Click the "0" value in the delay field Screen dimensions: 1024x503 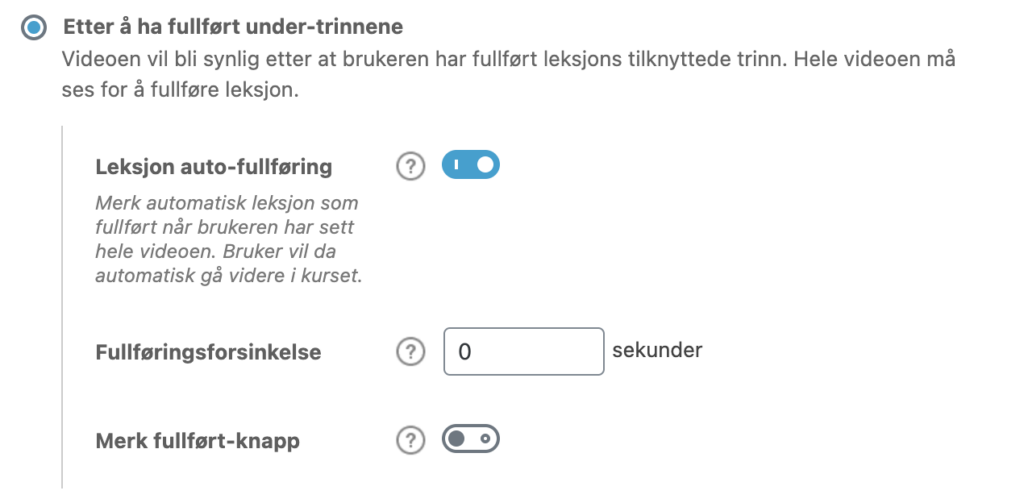(x=464, y=352)
